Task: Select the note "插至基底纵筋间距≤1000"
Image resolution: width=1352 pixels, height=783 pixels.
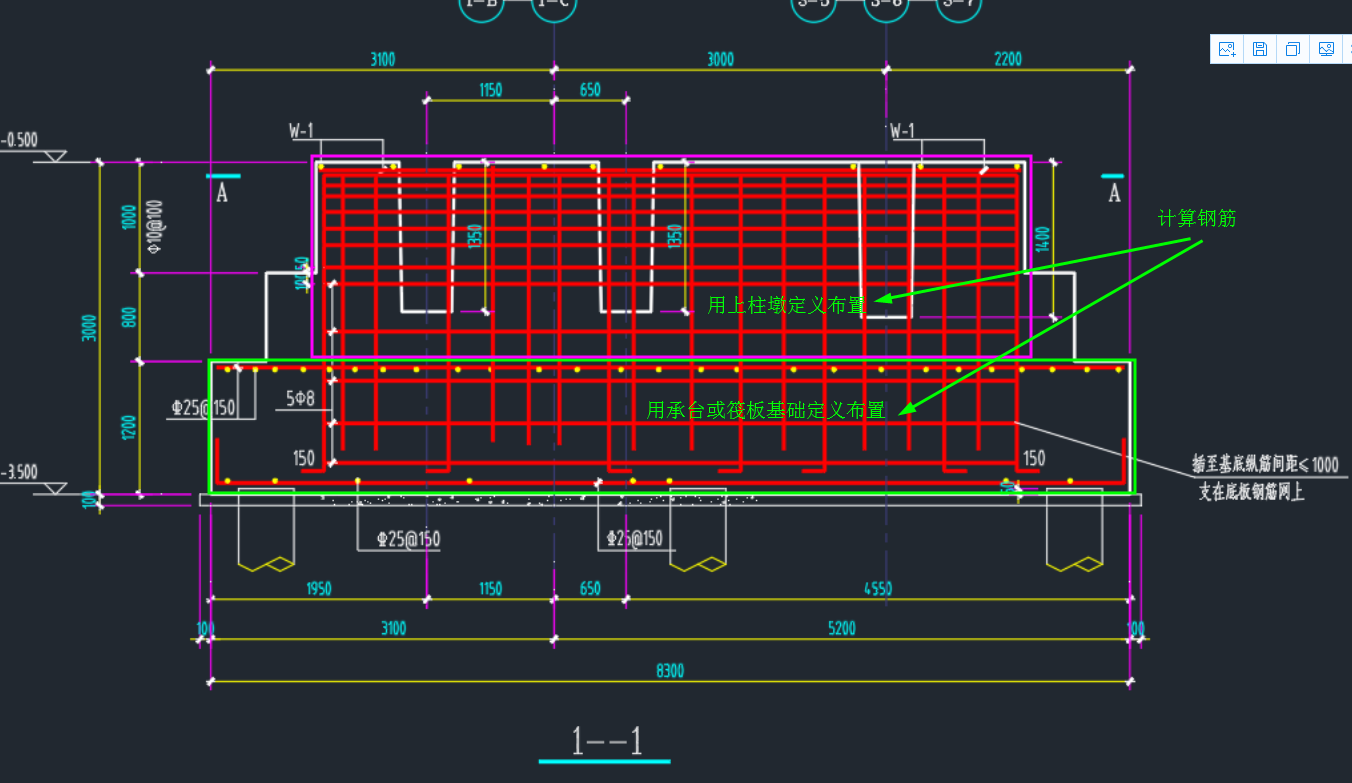Action: point(1265,464)
